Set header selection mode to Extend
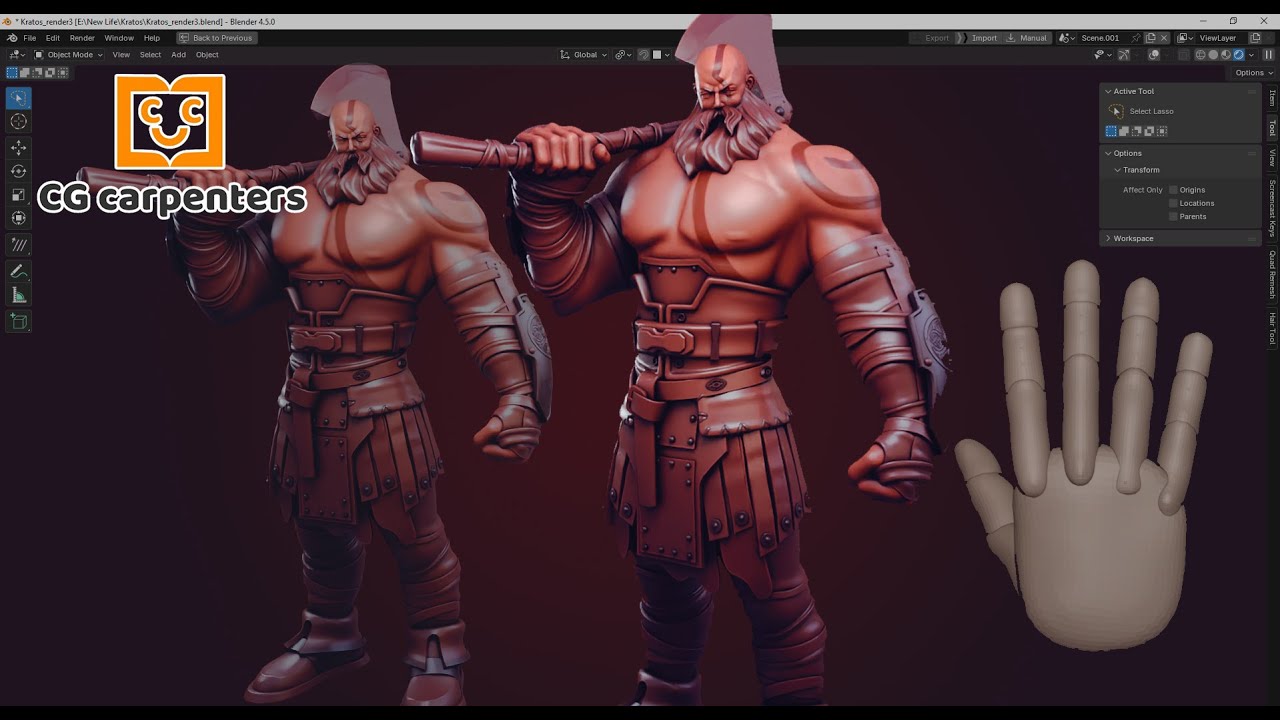The image size is (1280, 720). coord(25,72)
